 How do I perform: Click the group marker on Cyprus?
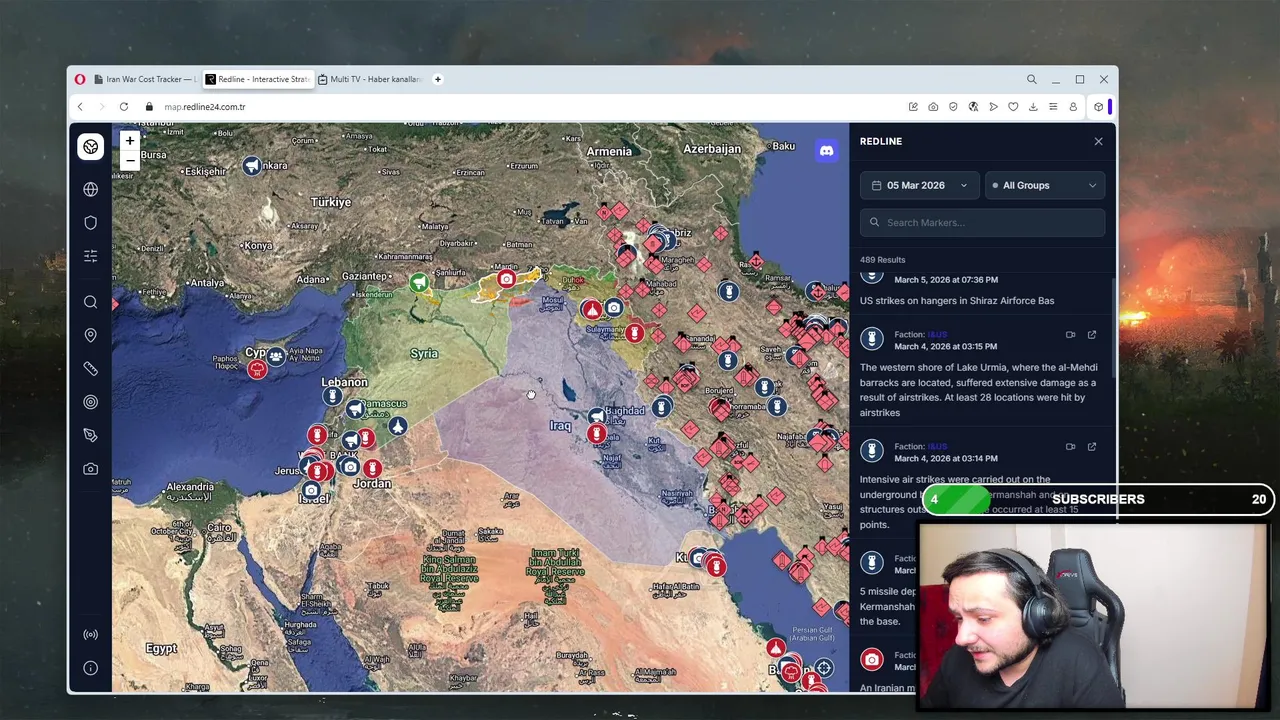(276, 356)
